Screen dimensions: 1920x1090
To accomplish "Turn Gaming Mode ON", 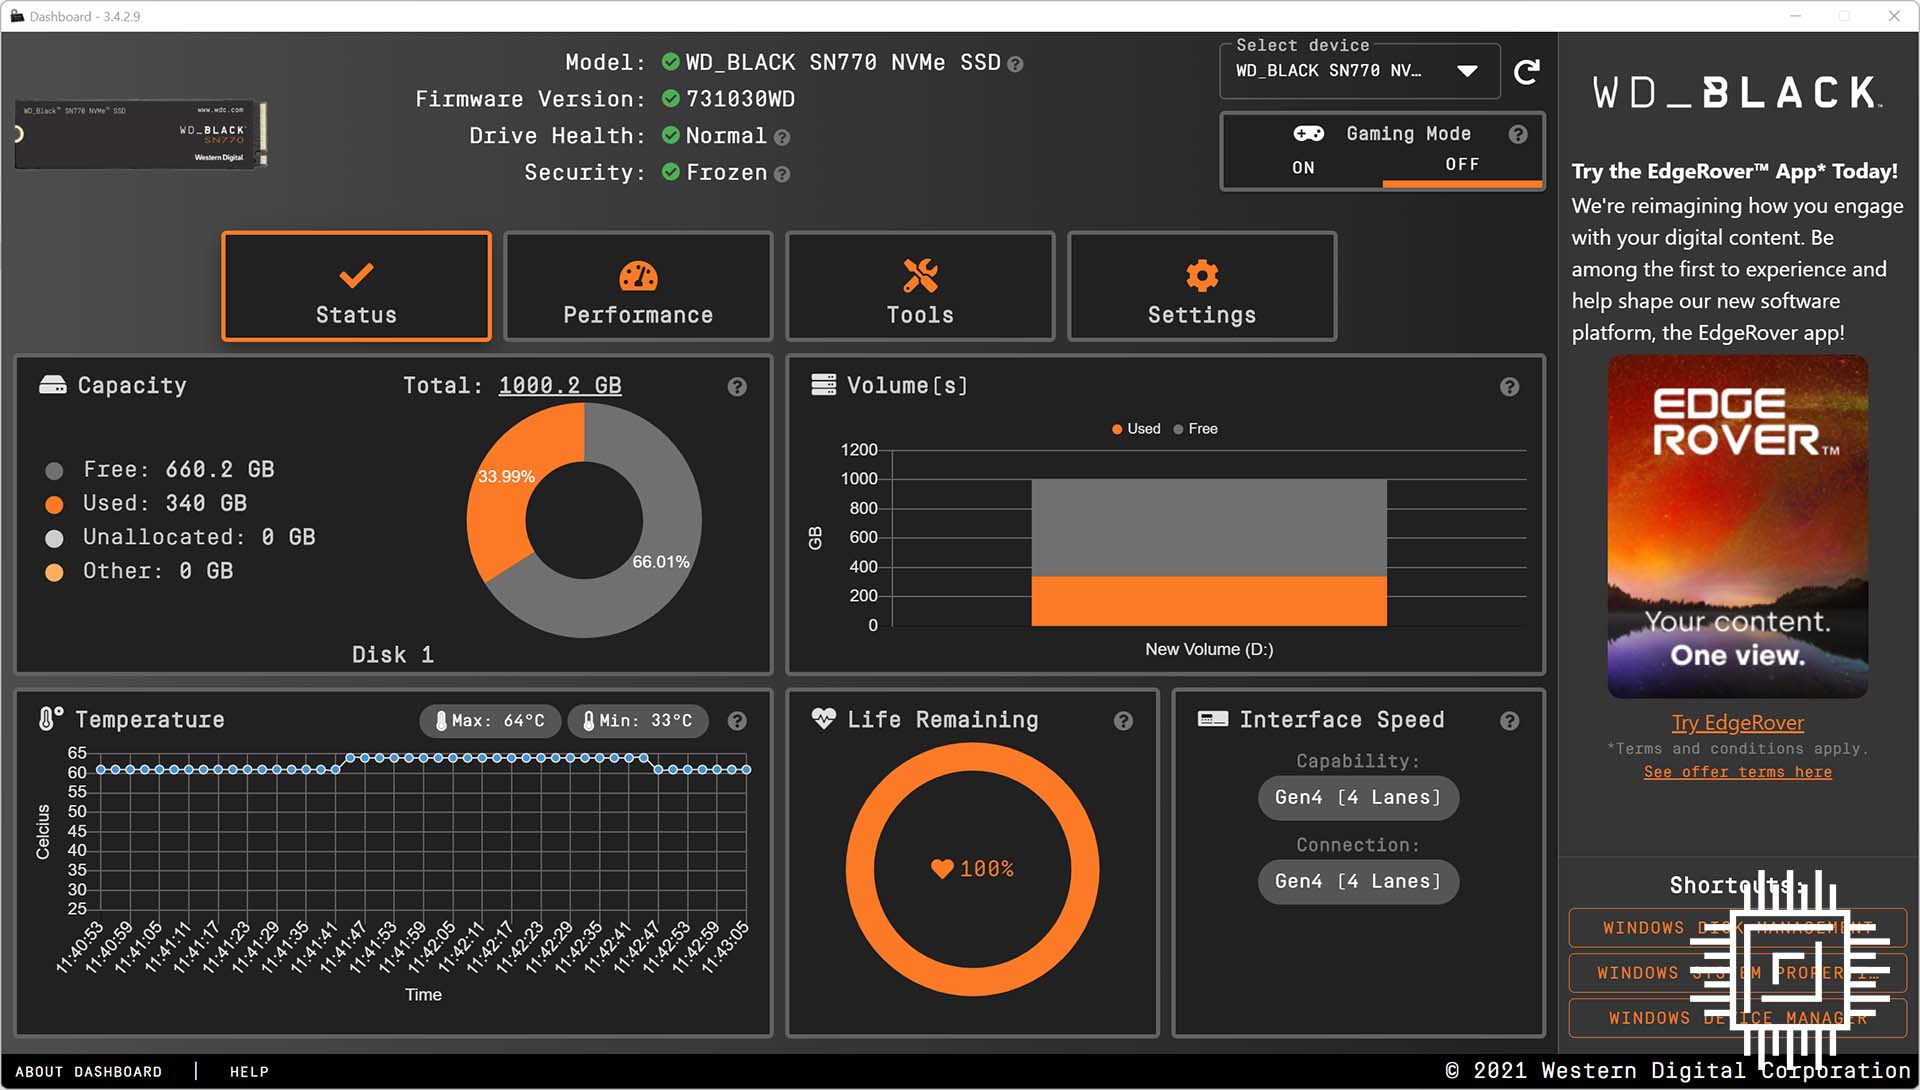I will click(x=1303, y=168).
